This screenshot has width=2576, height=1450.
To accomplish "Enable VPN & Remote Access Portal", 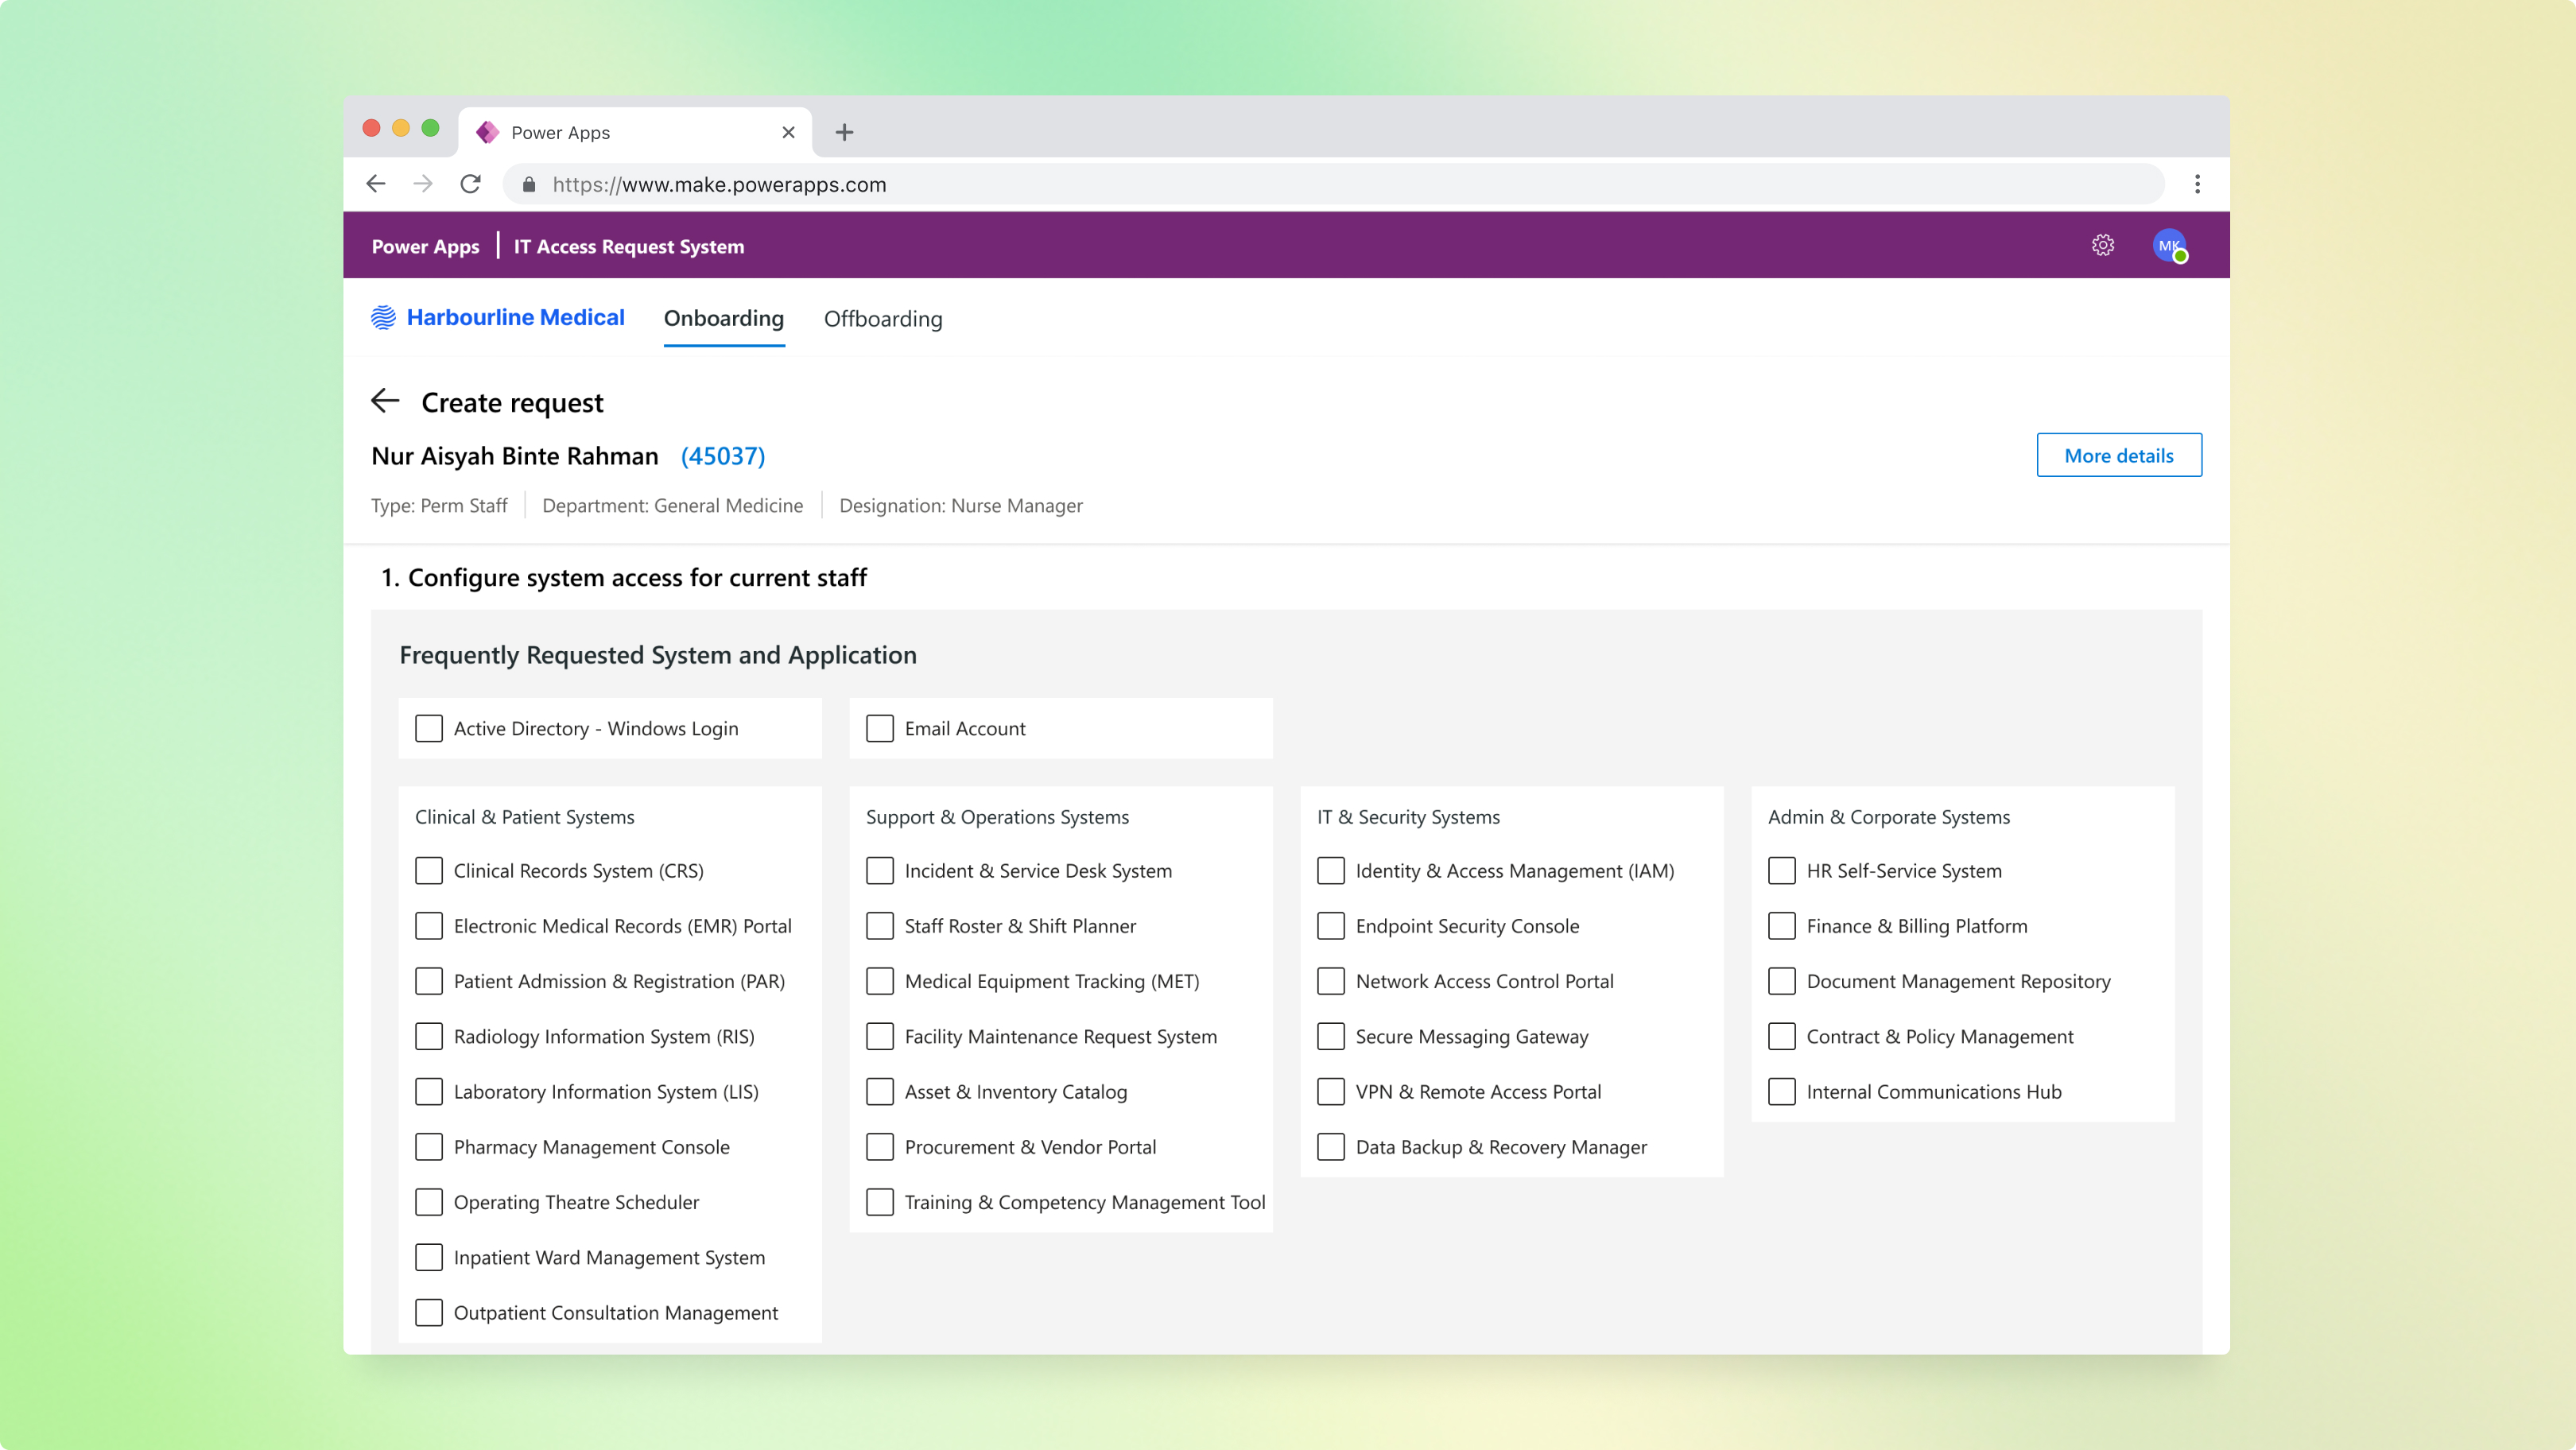I will tap(1330, 1091).
